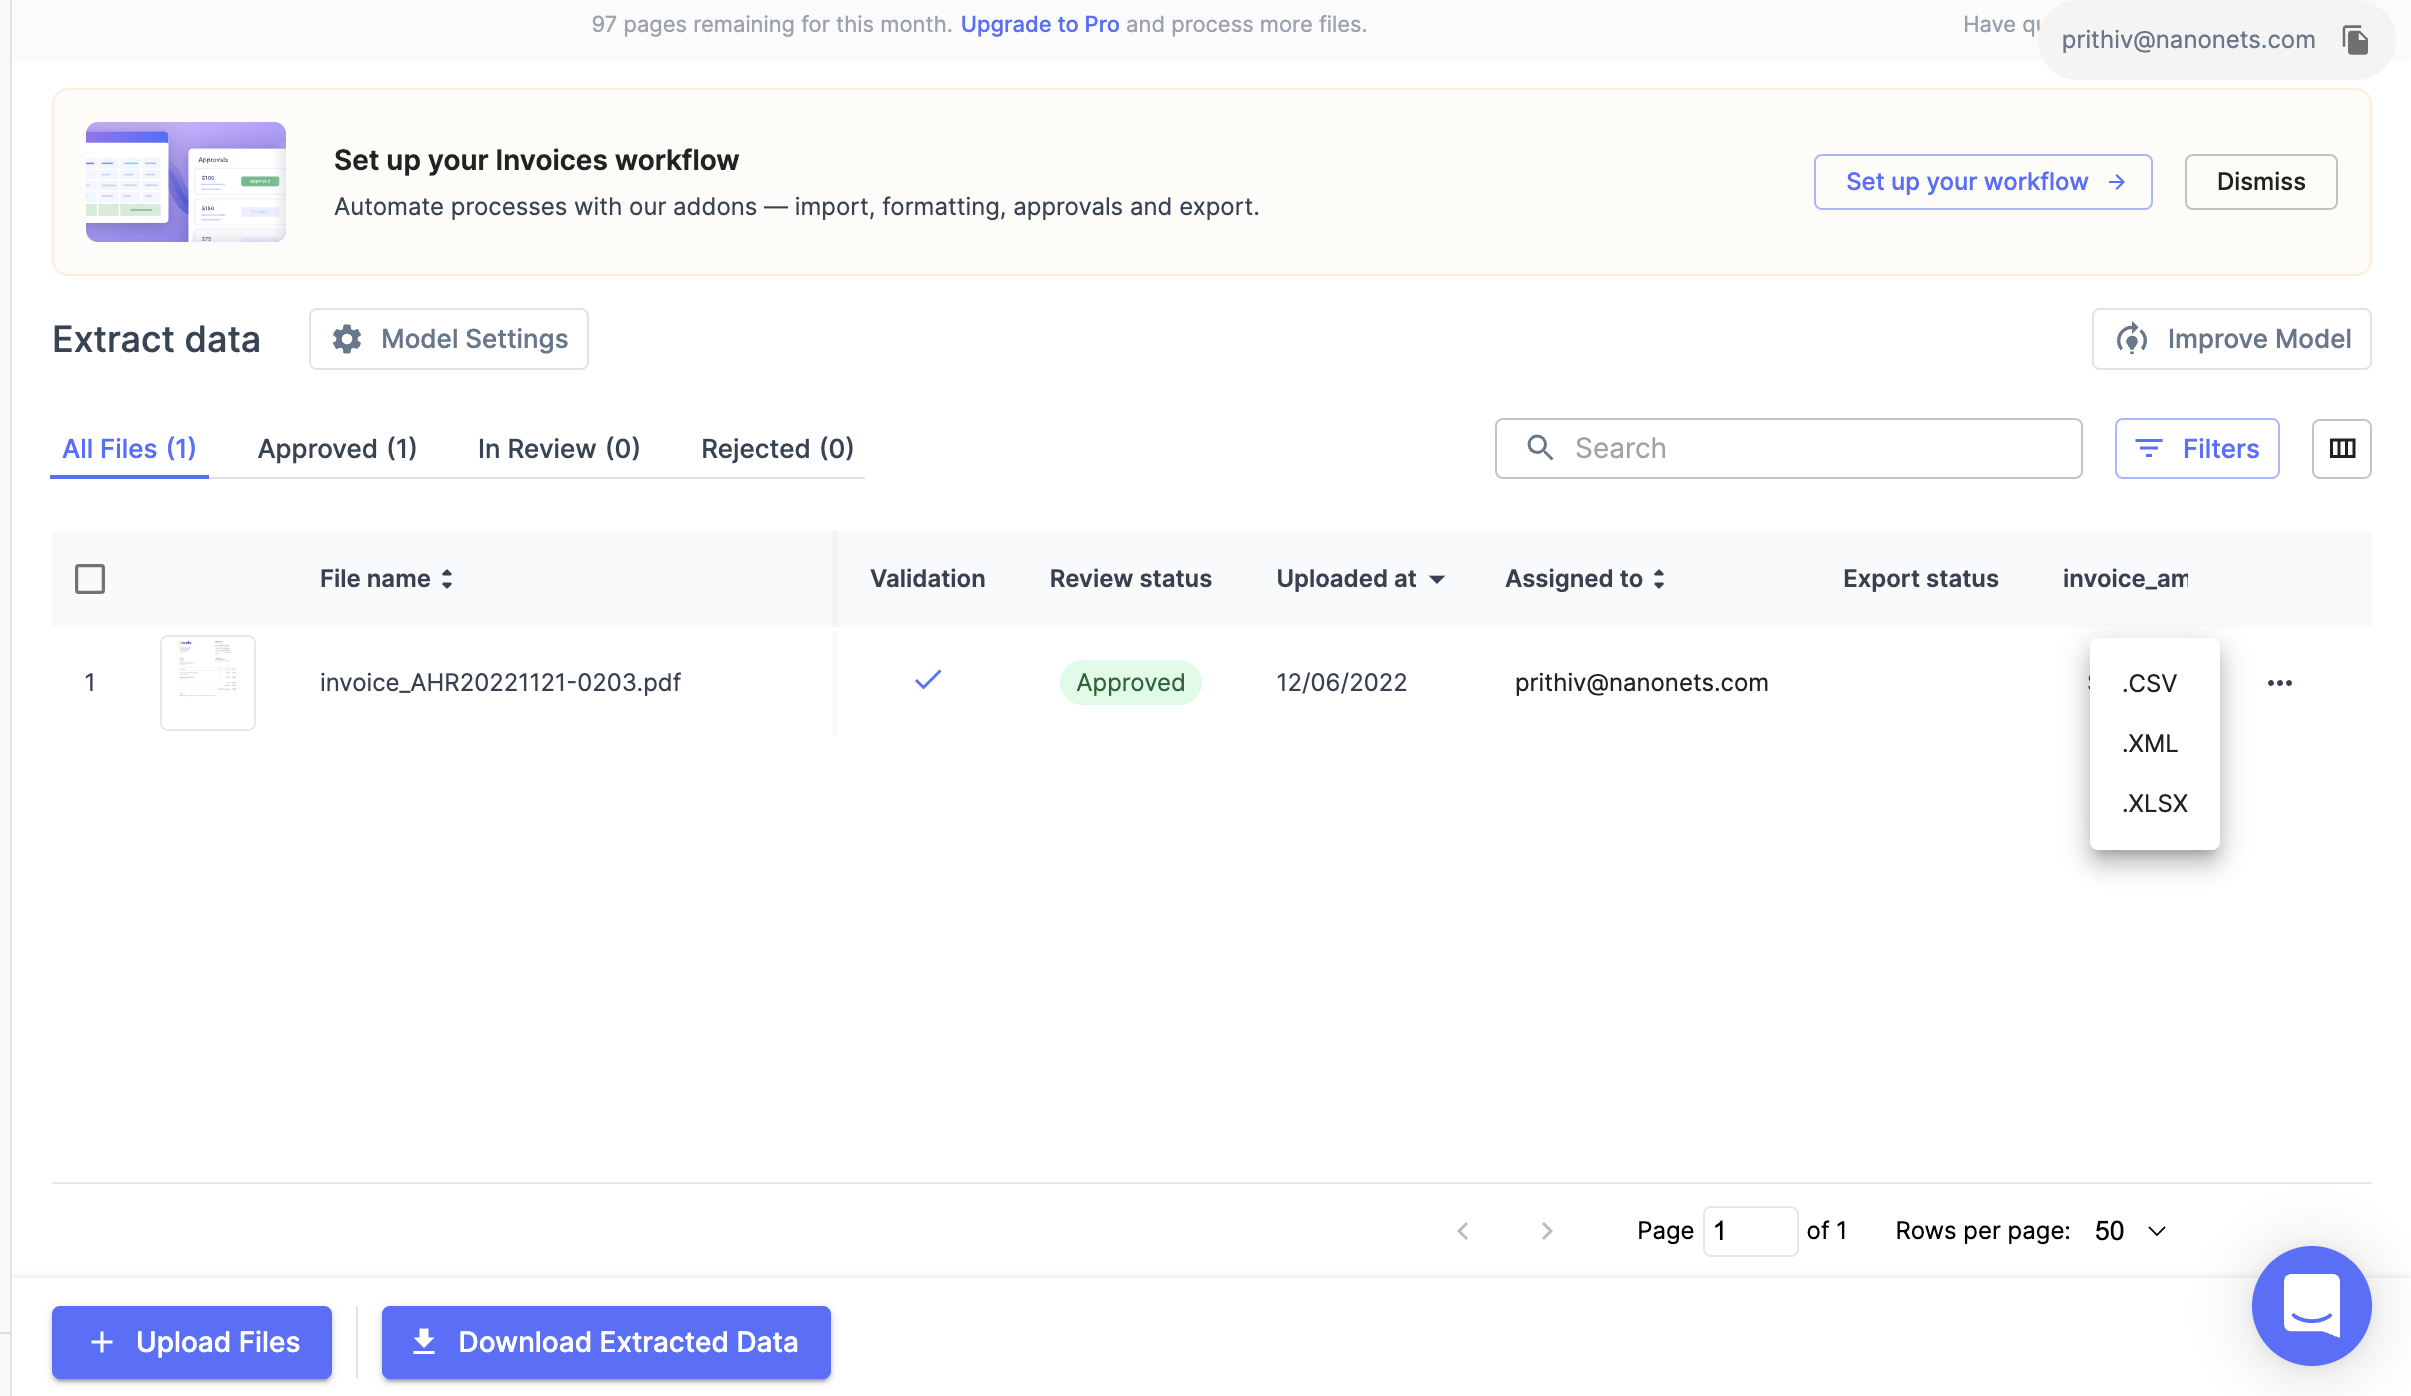The height and width of the screenshot is (1396, 2411).
Task: Open the Uploaded at sort dropdown arrow
Action: point(1437,578)
